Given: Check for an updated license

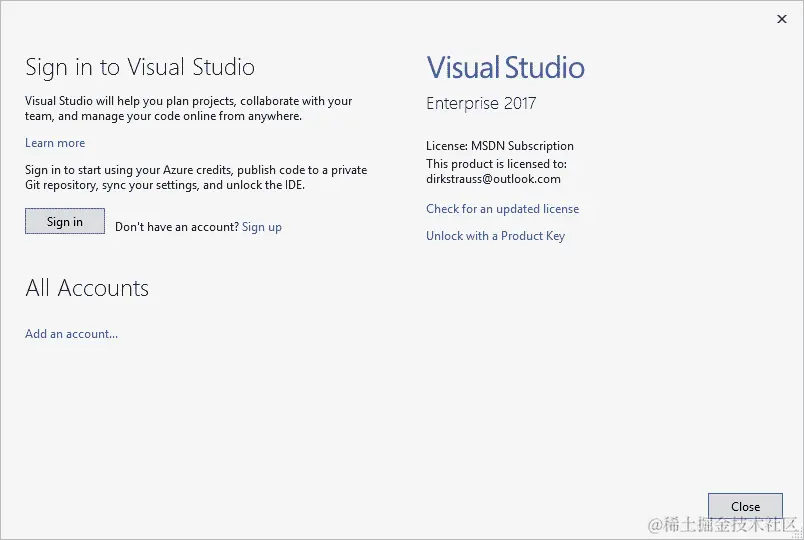Looking at the screenshot, I should tap(502, 209).
